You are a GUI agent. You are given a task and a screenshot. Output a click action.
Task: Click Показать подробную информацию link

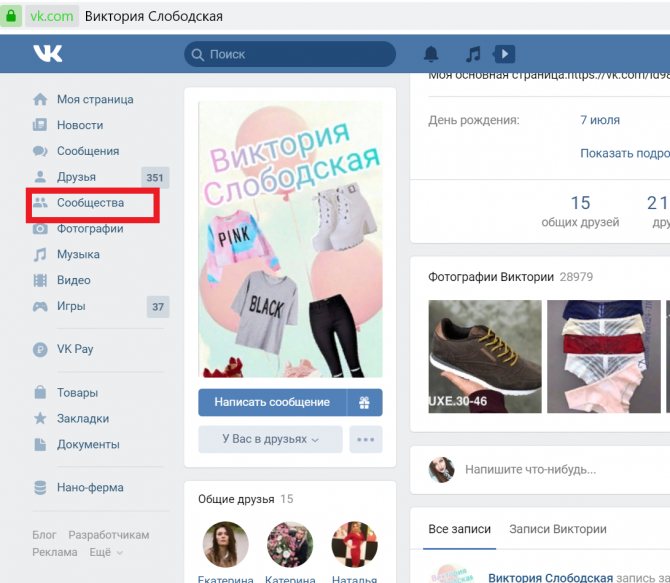(x=625, y=153)
